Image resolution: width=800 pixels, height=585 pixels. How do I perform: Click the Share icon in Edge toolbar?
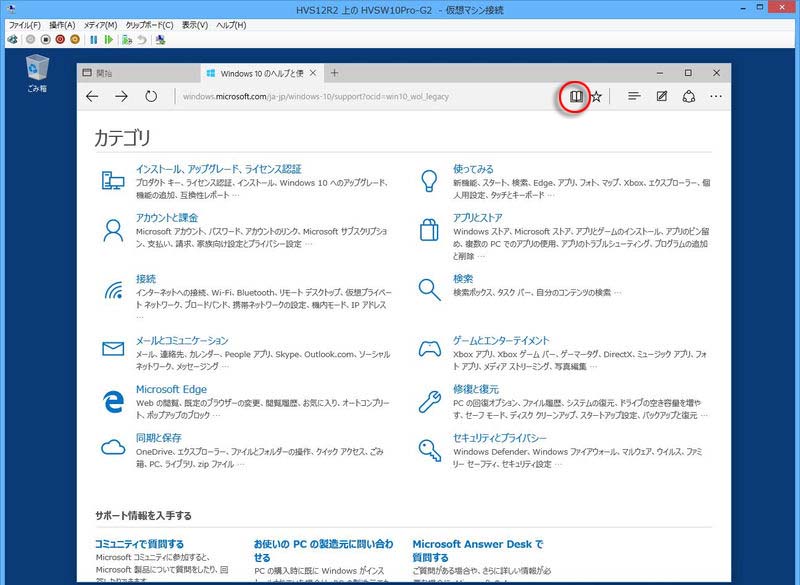[x=689, y=96]
